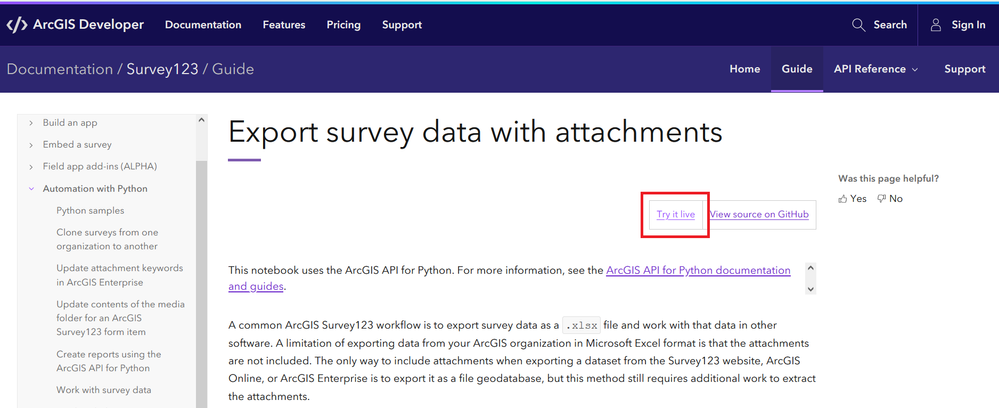999x408 pixels.
Task: Click the Try it live button
Action: (676, 215)
